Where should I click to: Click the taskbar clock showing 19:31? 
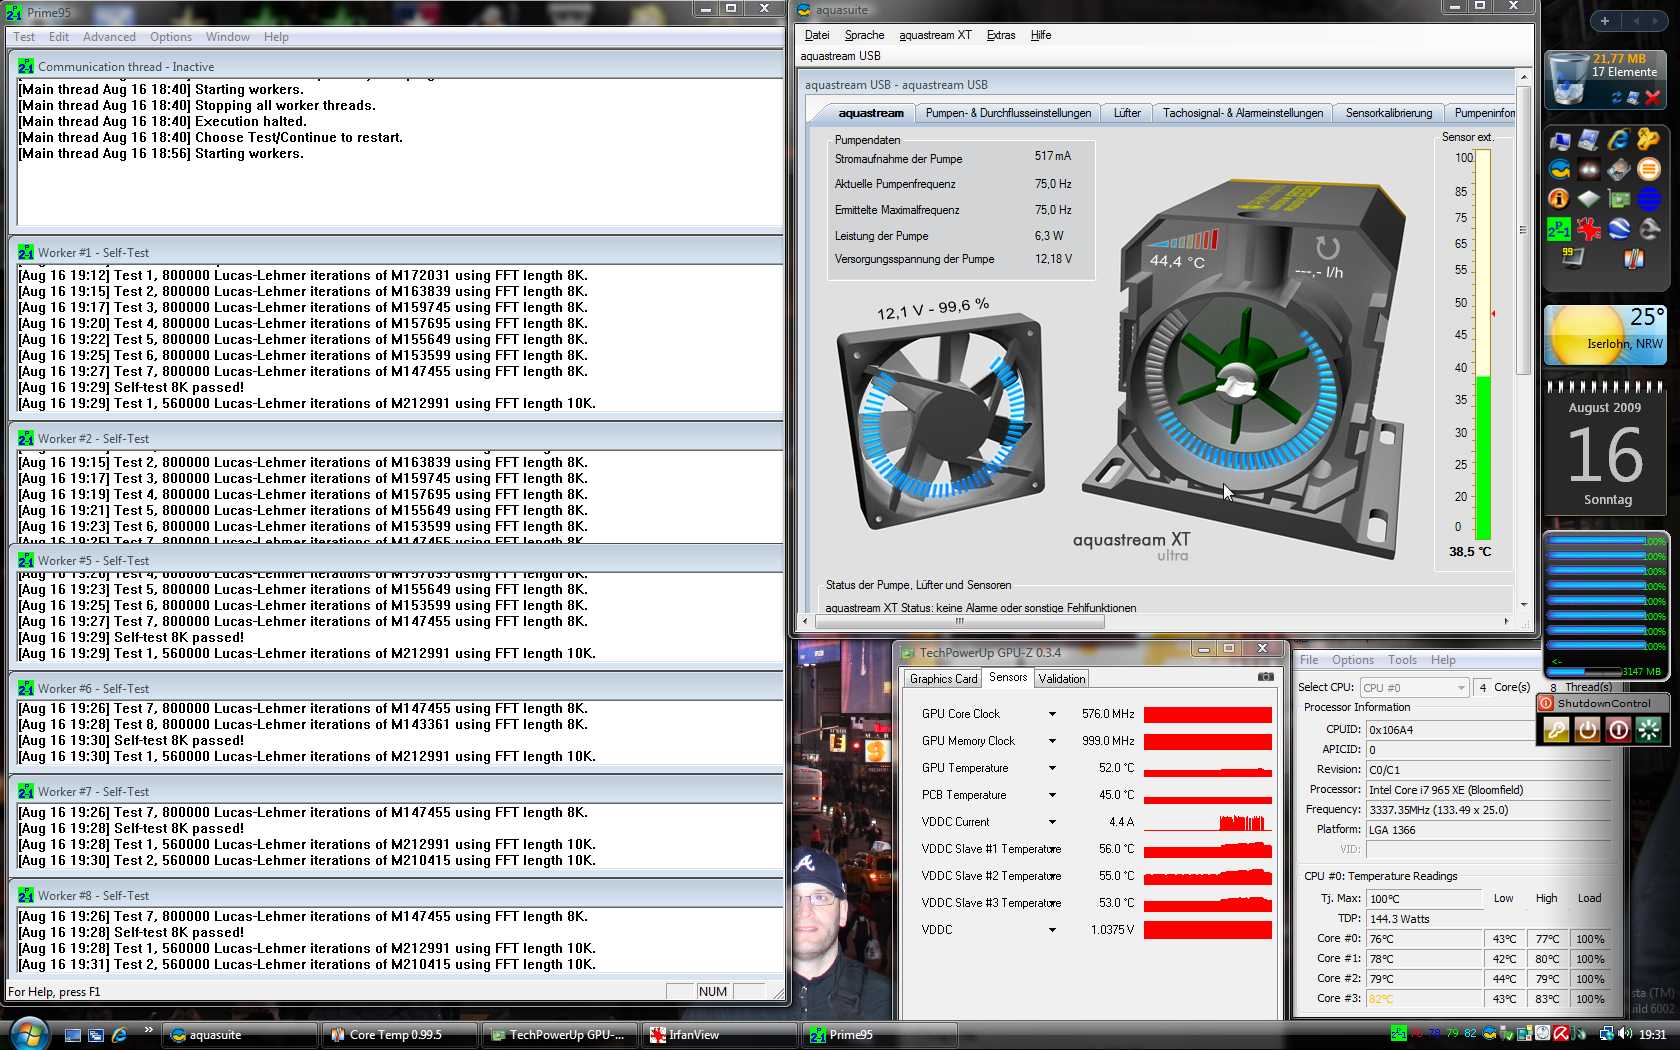1652,1035
